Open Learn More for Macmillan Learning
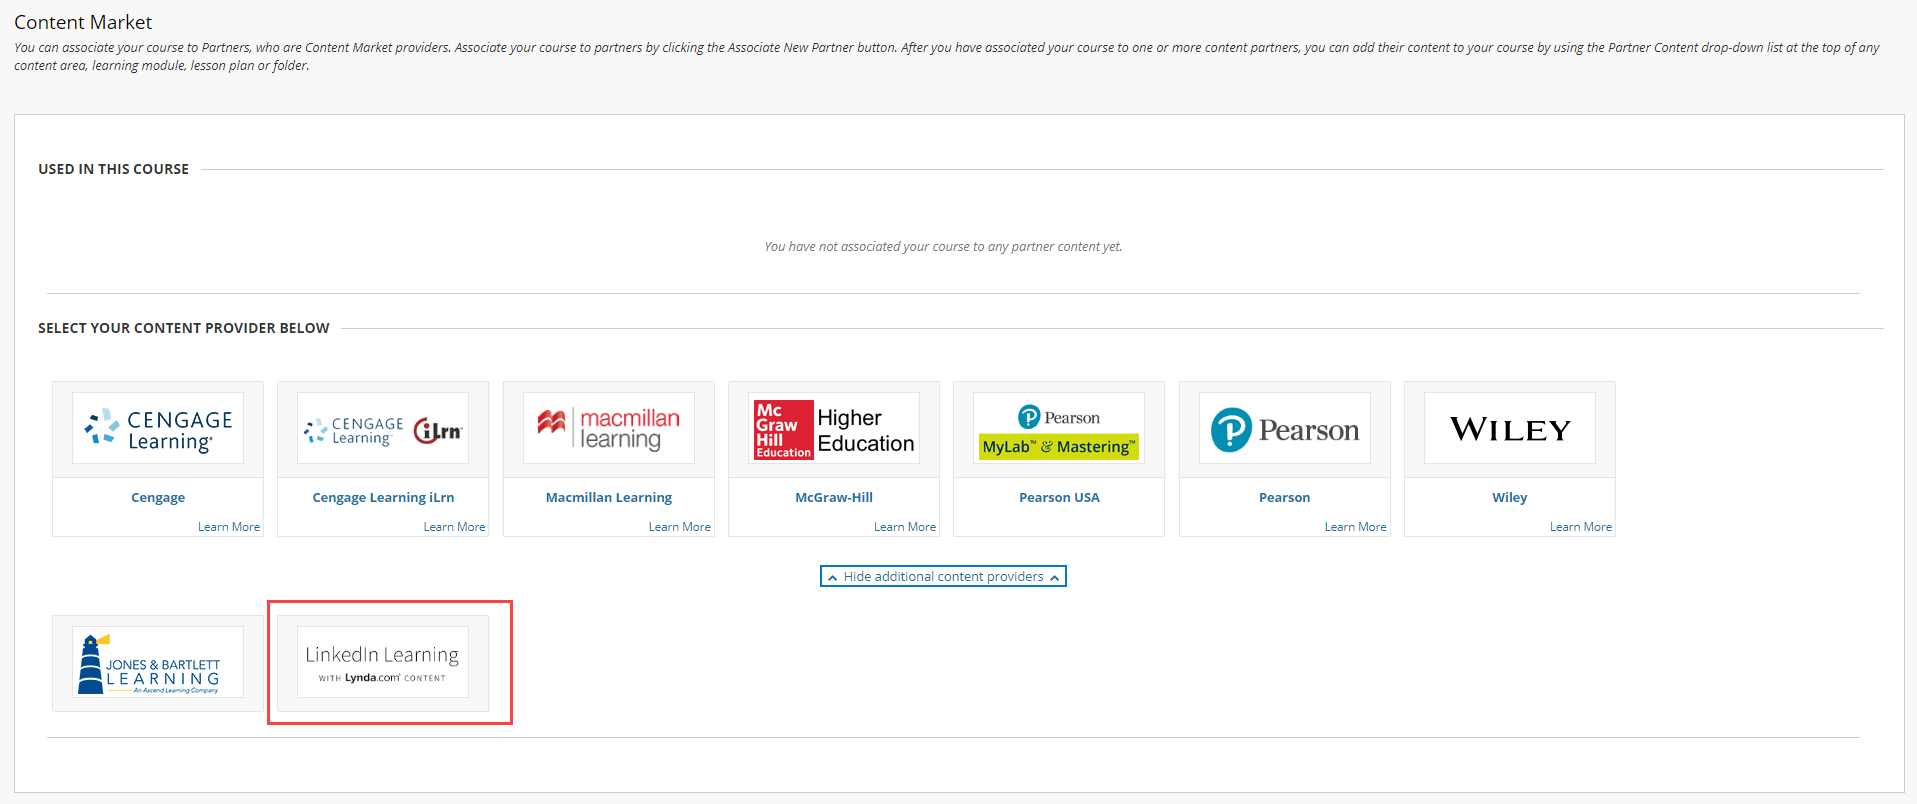Viewport: 1917px width, 804px height. click(x=680, y=527)
